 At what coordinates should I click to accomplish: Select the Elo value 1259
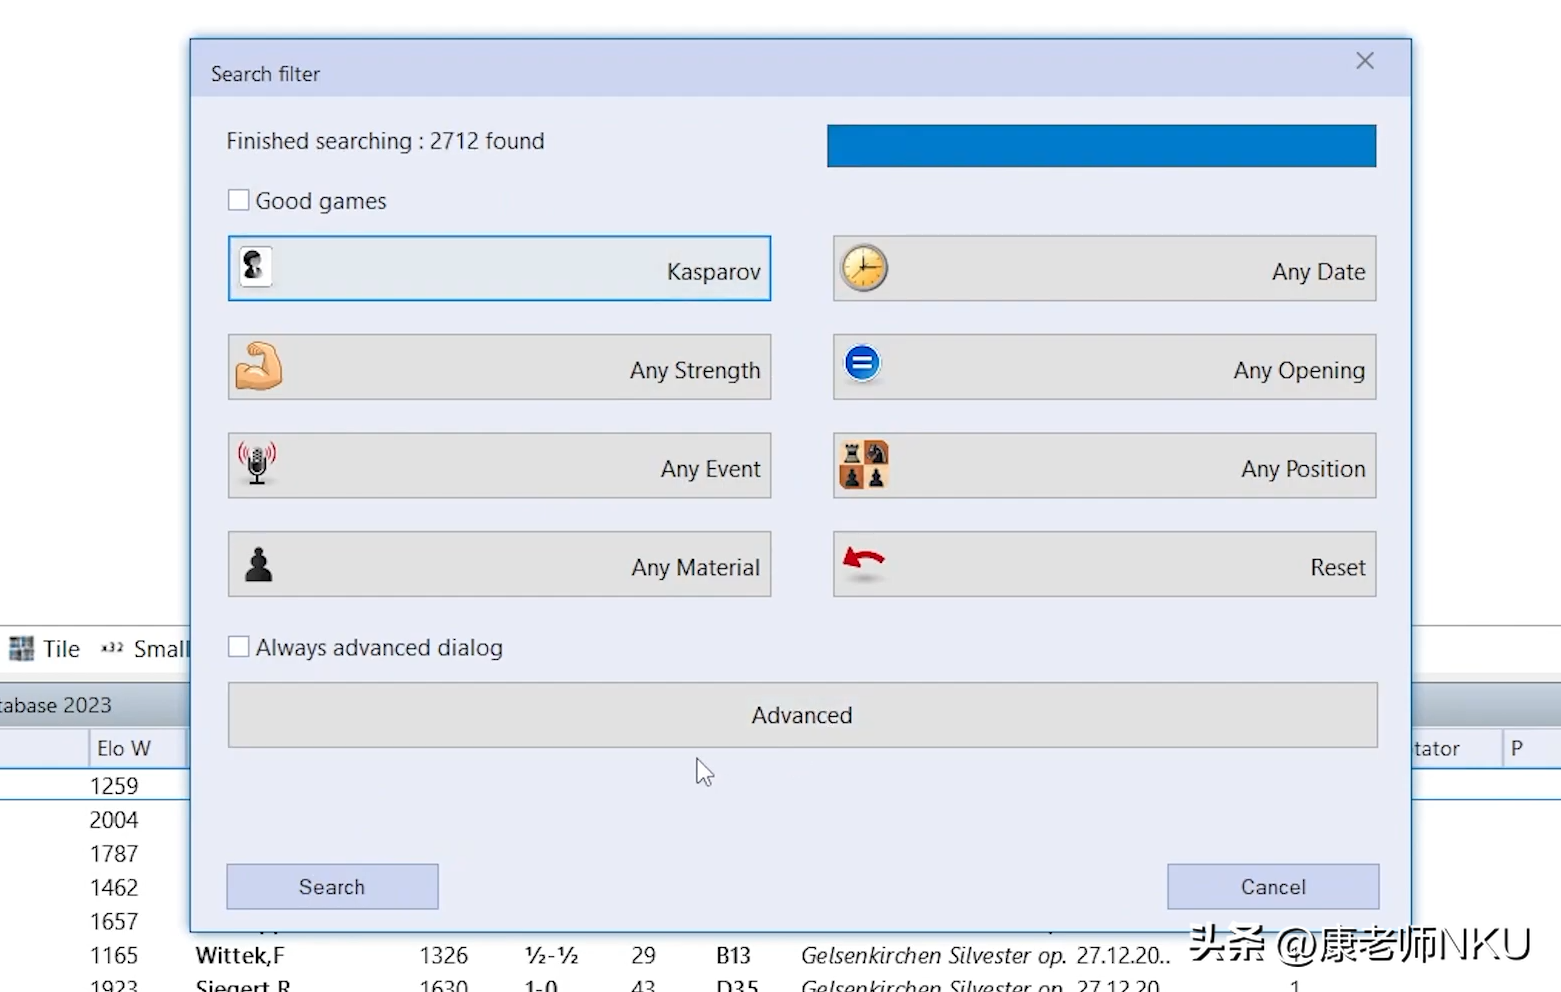pos(114,786)
